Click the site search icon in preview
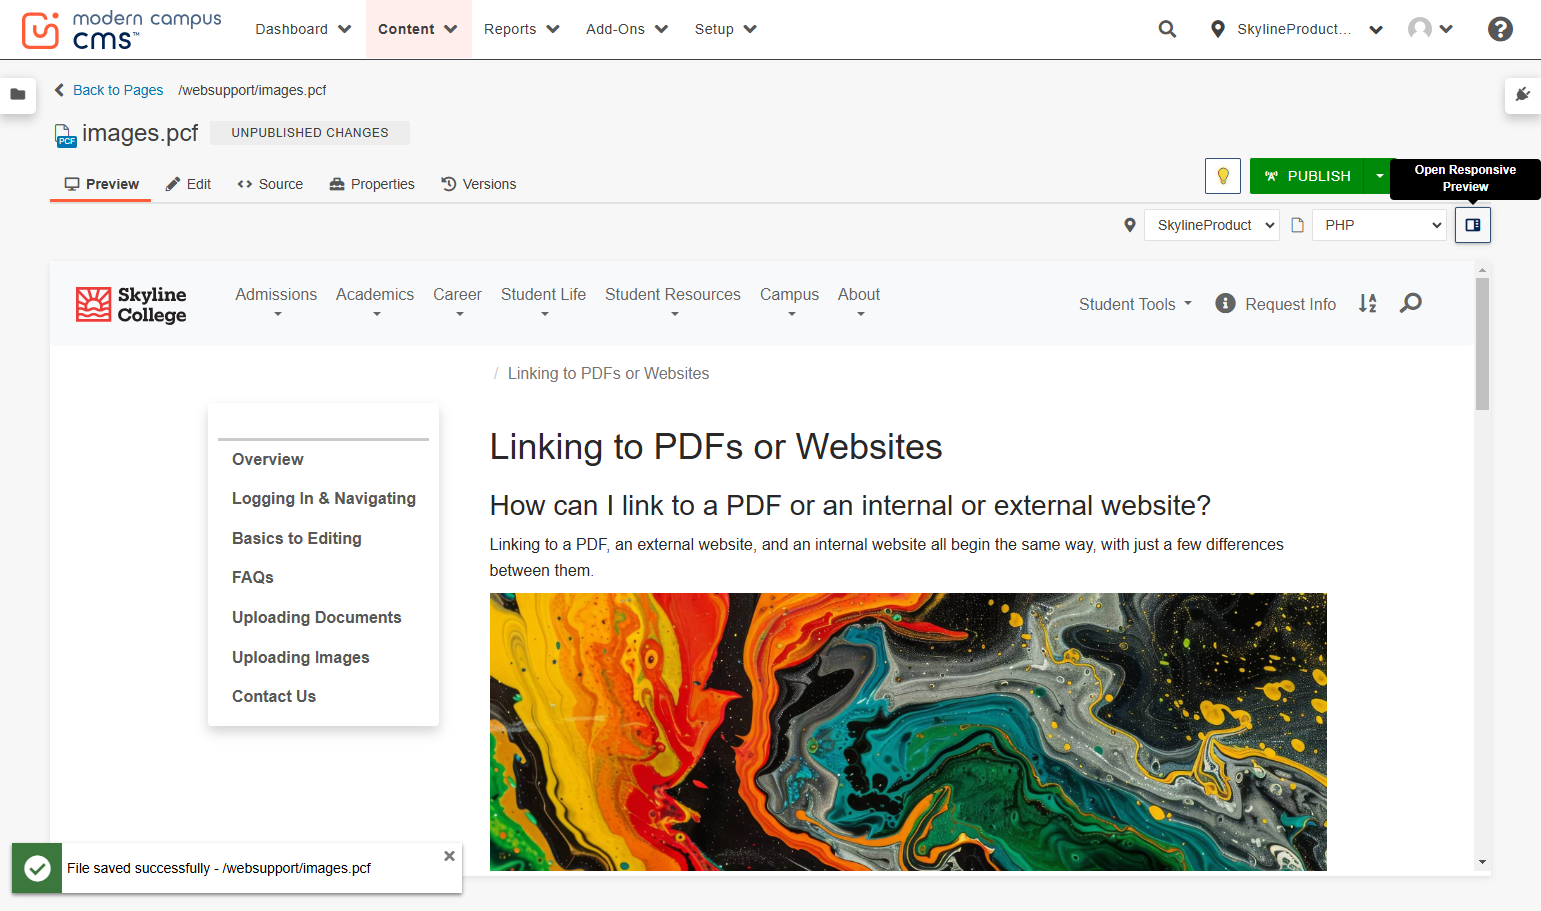 point(1411,303)
